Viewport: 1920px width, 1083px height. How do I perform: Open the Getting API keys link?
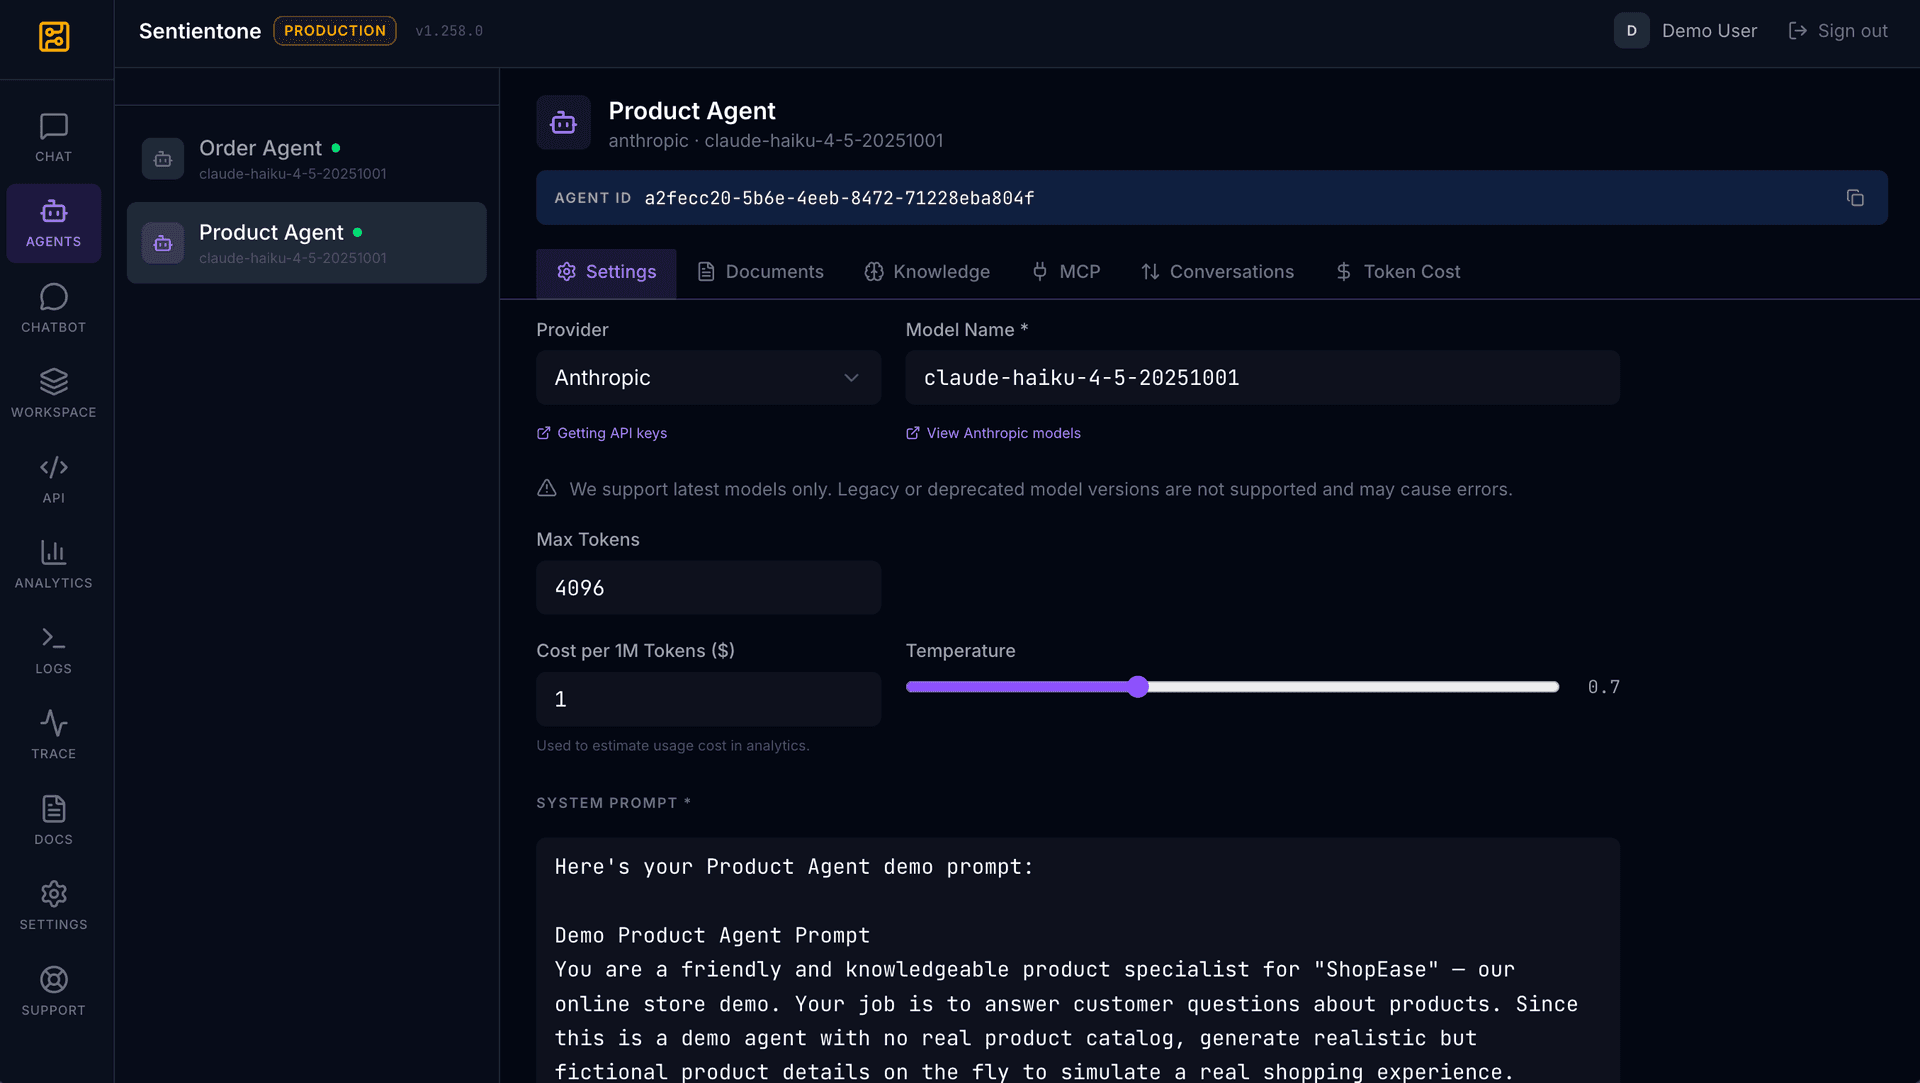click(602, 433)
